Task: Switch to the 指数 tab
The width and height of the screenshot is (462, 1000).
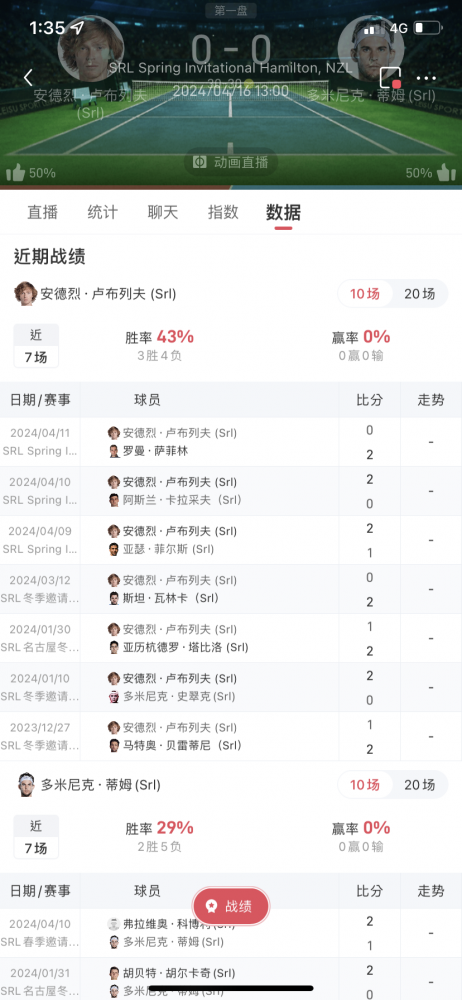Action: [223, 212]
